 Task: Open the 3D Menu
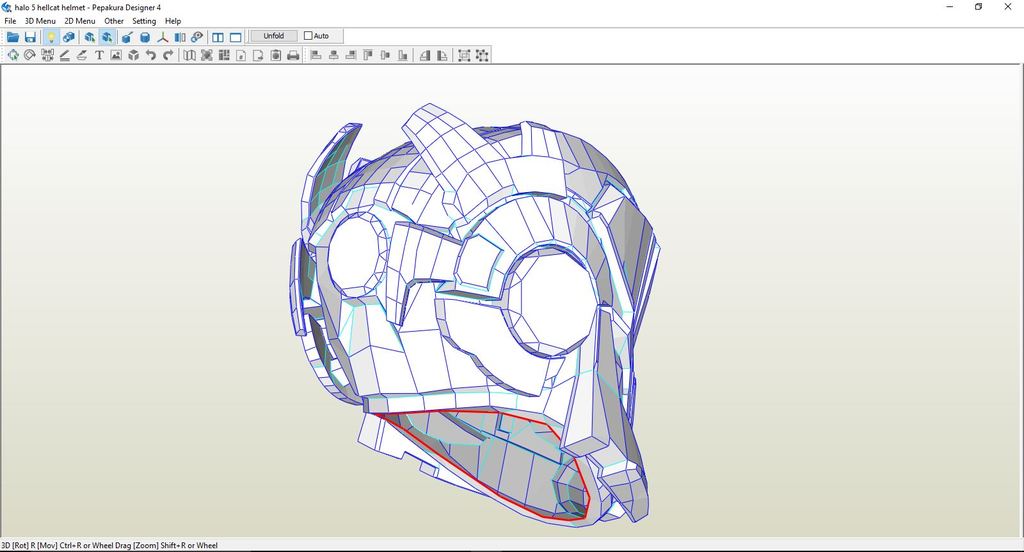[x=40, y=21]
